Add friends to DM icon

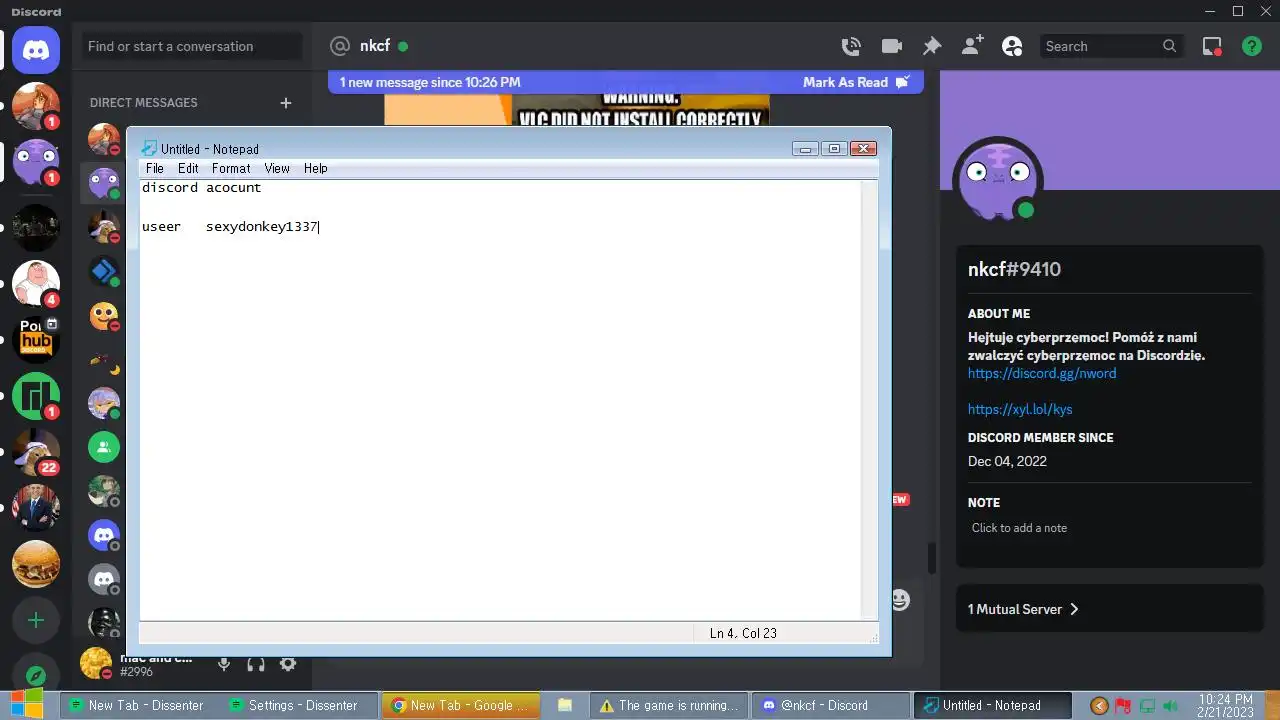pyautogui.click(x=971, y=46)
